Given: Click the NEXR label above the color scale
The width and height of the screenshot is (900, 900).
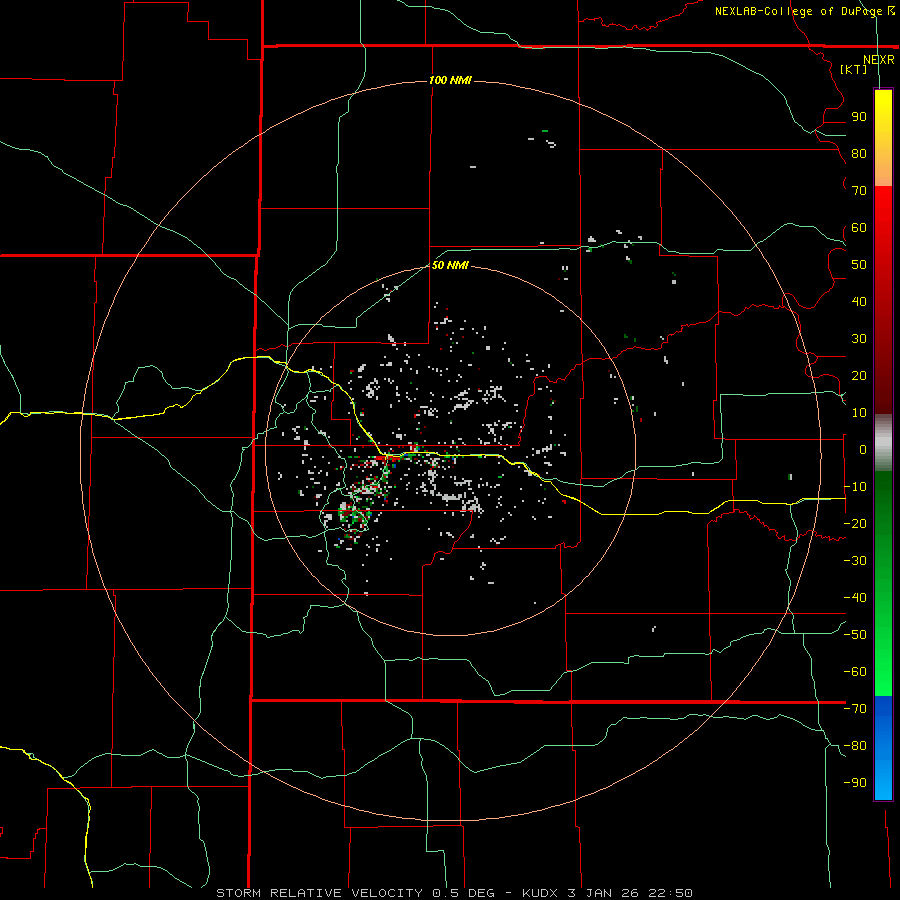Looking at the screenshot, I should (878, 60).
